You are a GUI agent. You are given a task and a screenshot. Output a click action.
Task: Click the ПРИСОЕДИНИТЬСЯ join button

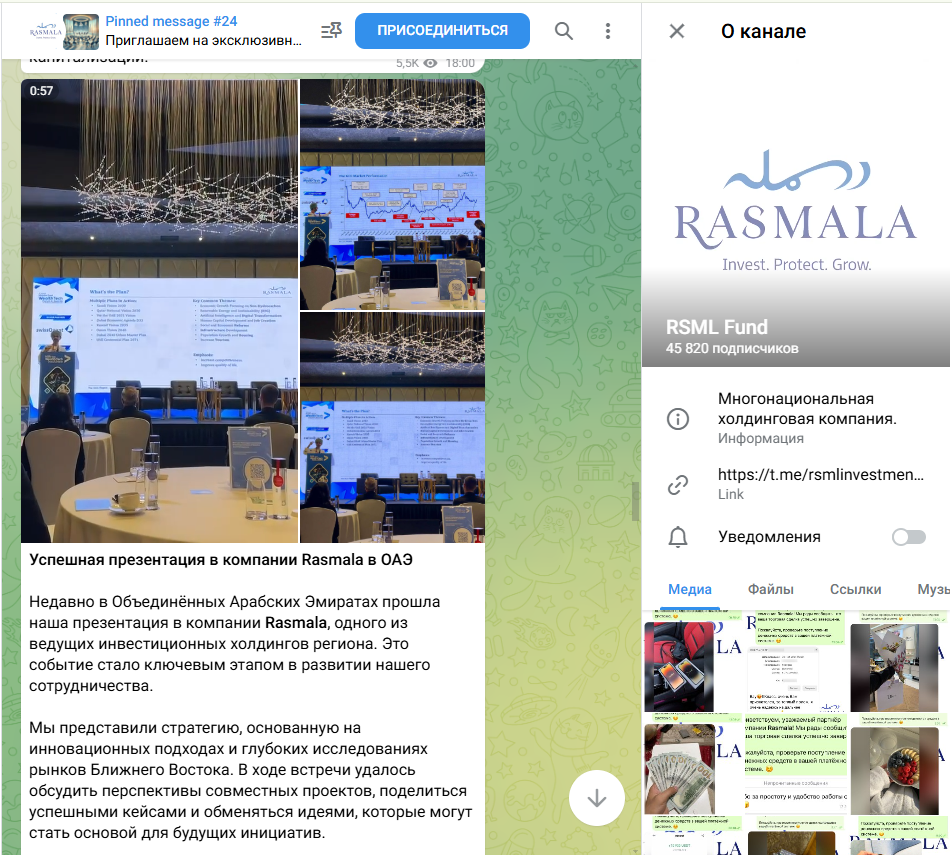(x=442, y=30)
